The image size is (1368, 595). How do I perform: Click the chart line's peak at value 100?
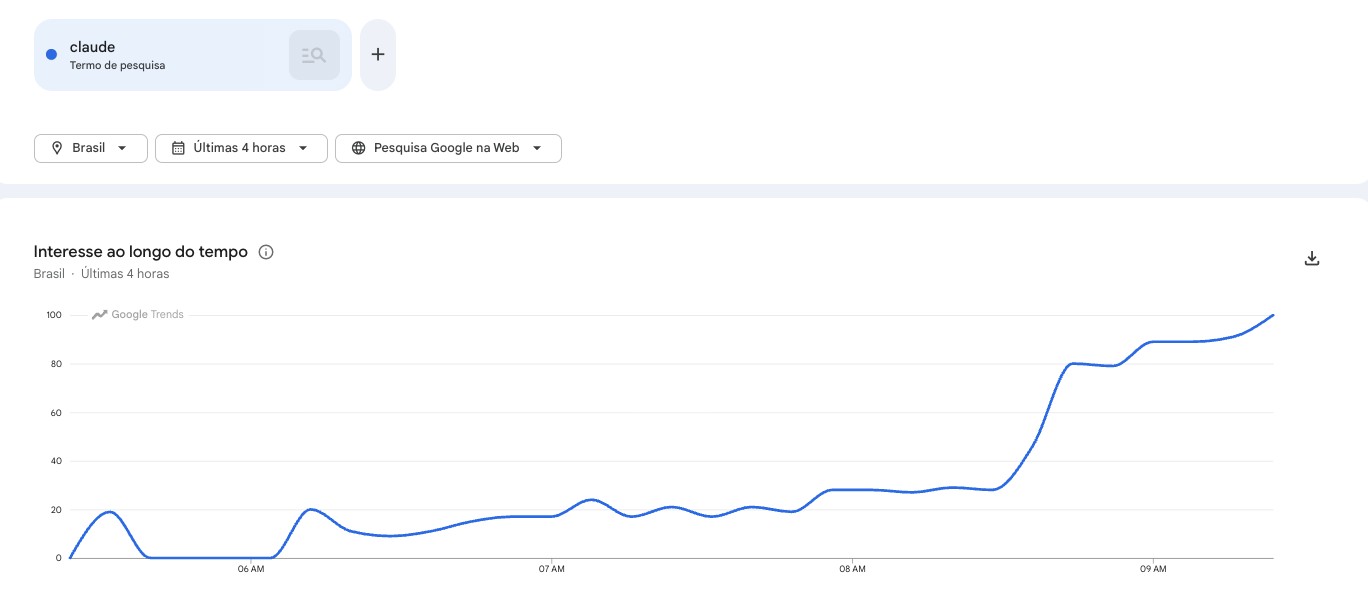tap(1272, 315)
